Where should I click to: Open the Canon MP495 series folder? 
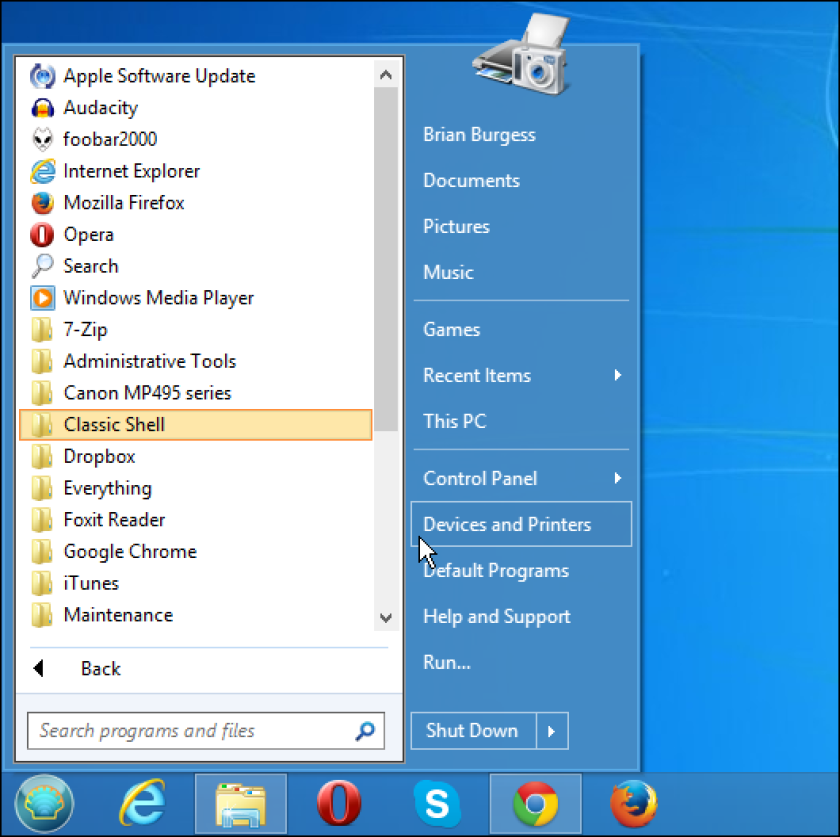click(x=196, y=393)
